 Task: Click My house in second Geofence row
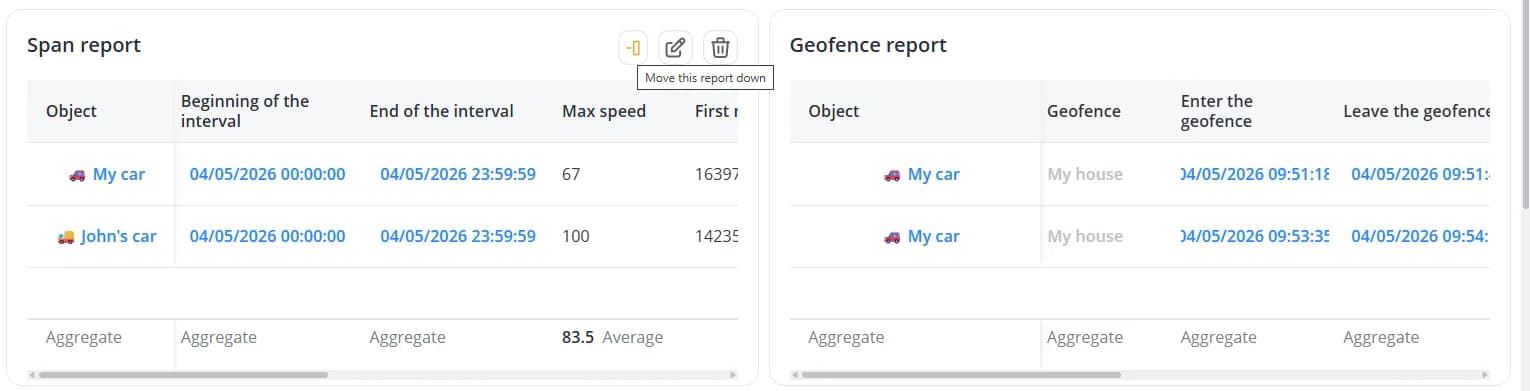click(x=1085, y=237)
